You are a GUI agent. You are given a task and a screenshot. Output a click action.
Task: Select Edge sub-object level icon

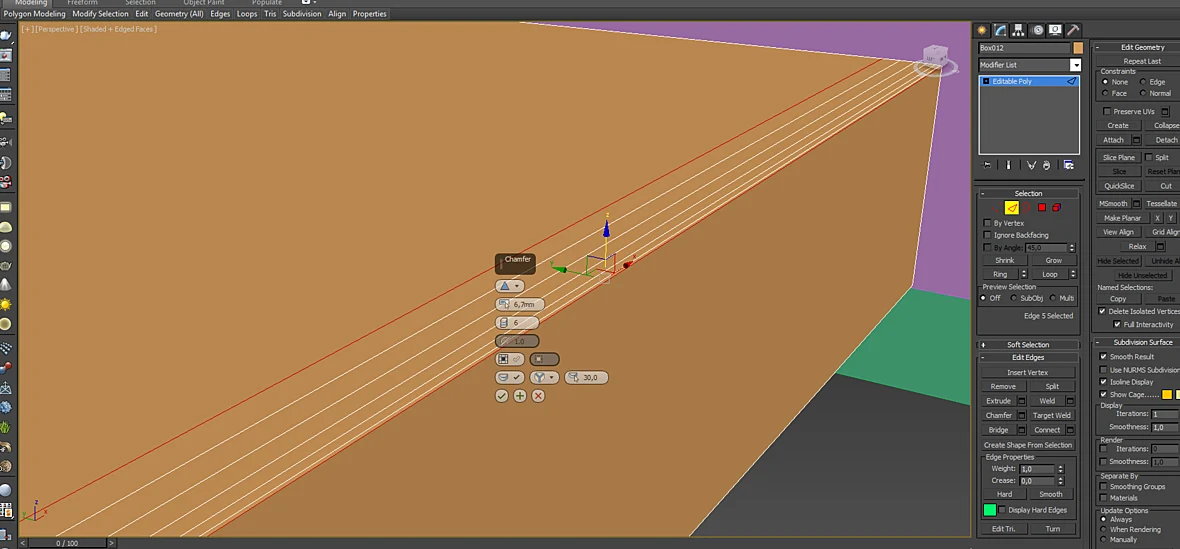[x=1012, y=208]
